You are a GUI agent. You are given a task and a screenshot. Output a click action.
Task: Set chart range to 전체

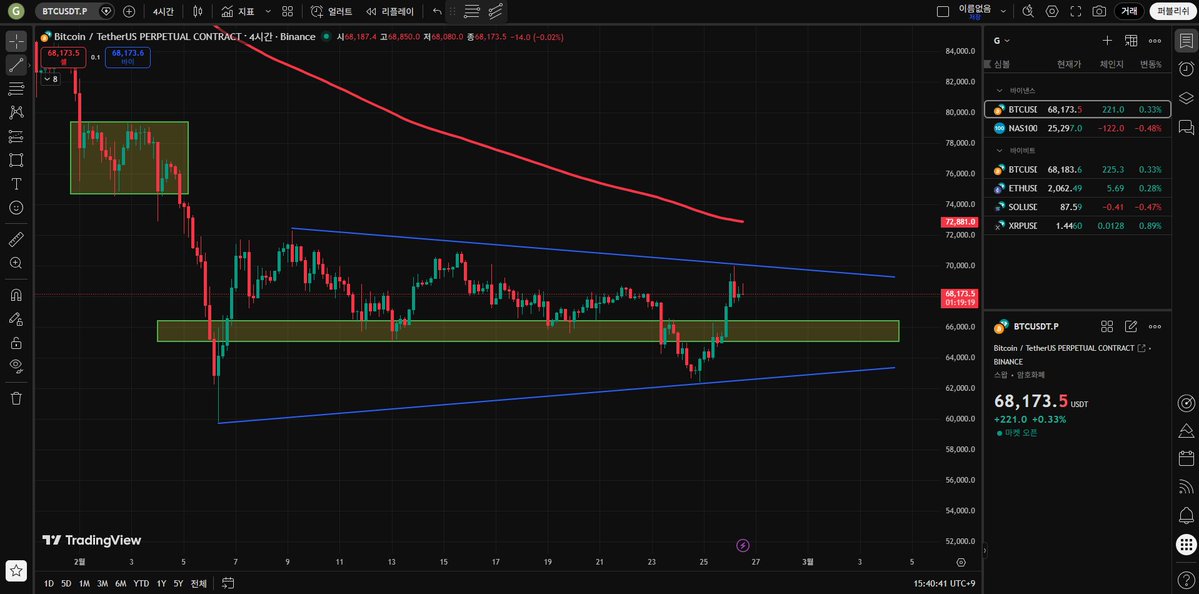point(199,583)
